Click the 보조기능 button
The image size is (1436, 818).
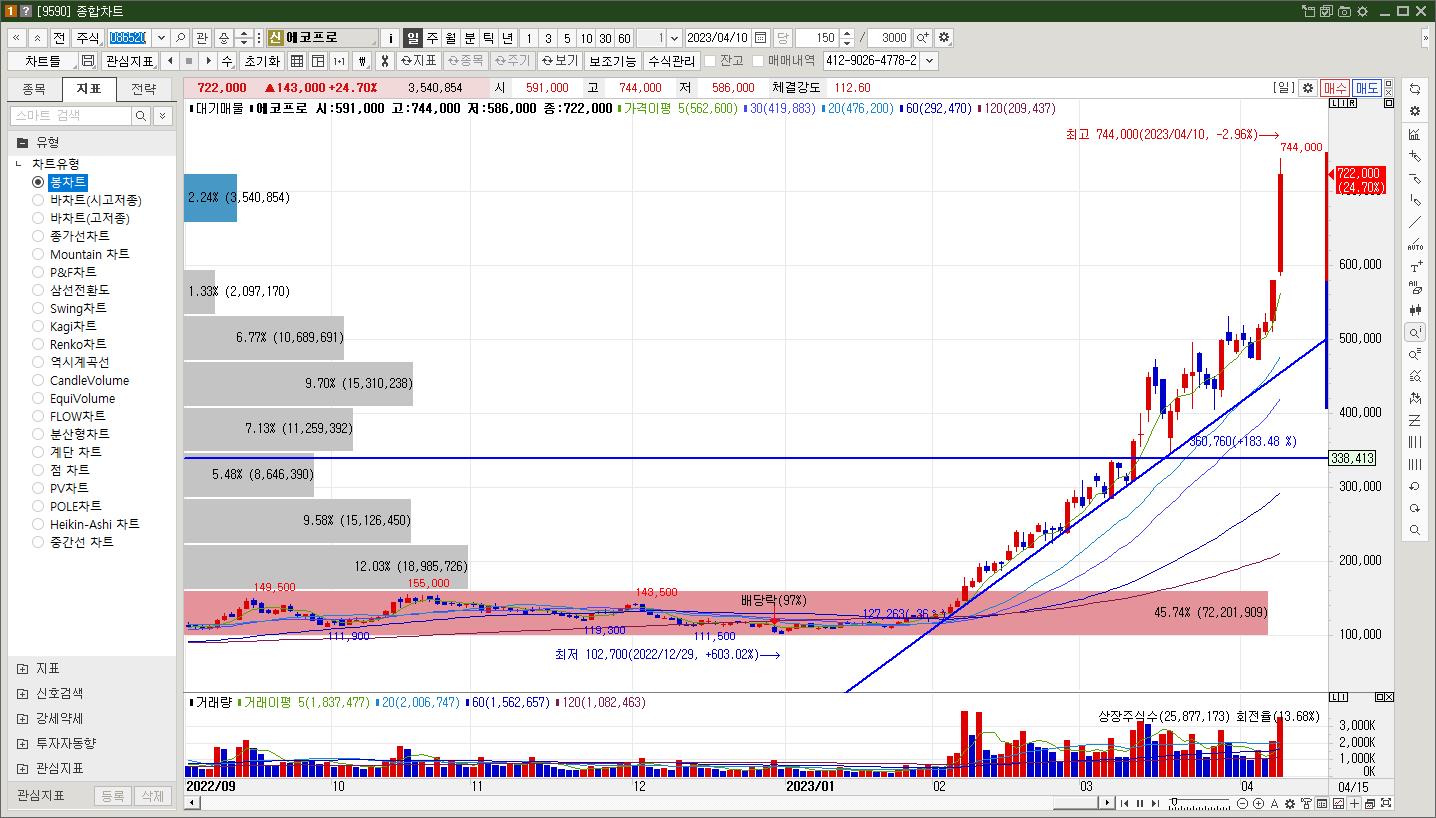pos(612,61)
